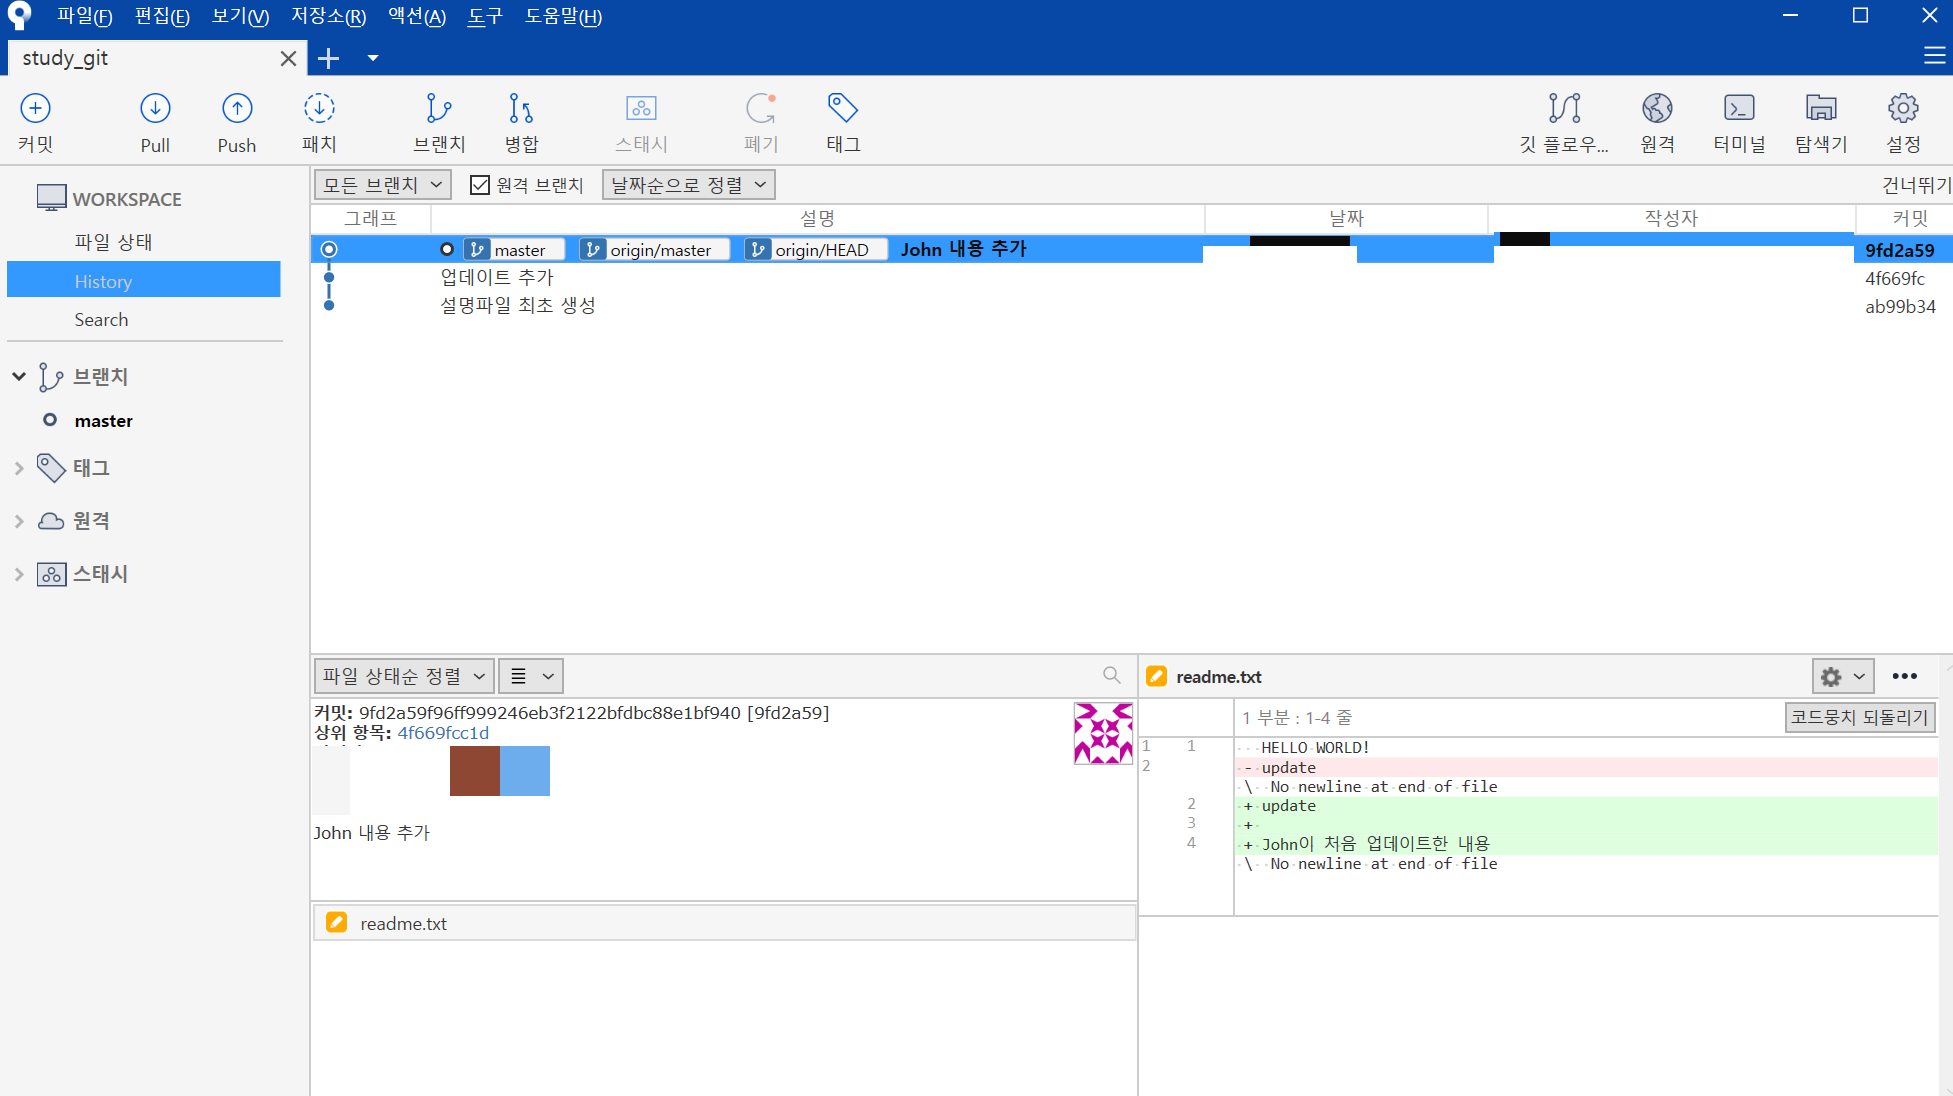The width and height of the screenshot is (1953, 1096).
Task: Click the parent commit link 4f669fcc1d
Action: click(x=443, y=733)
